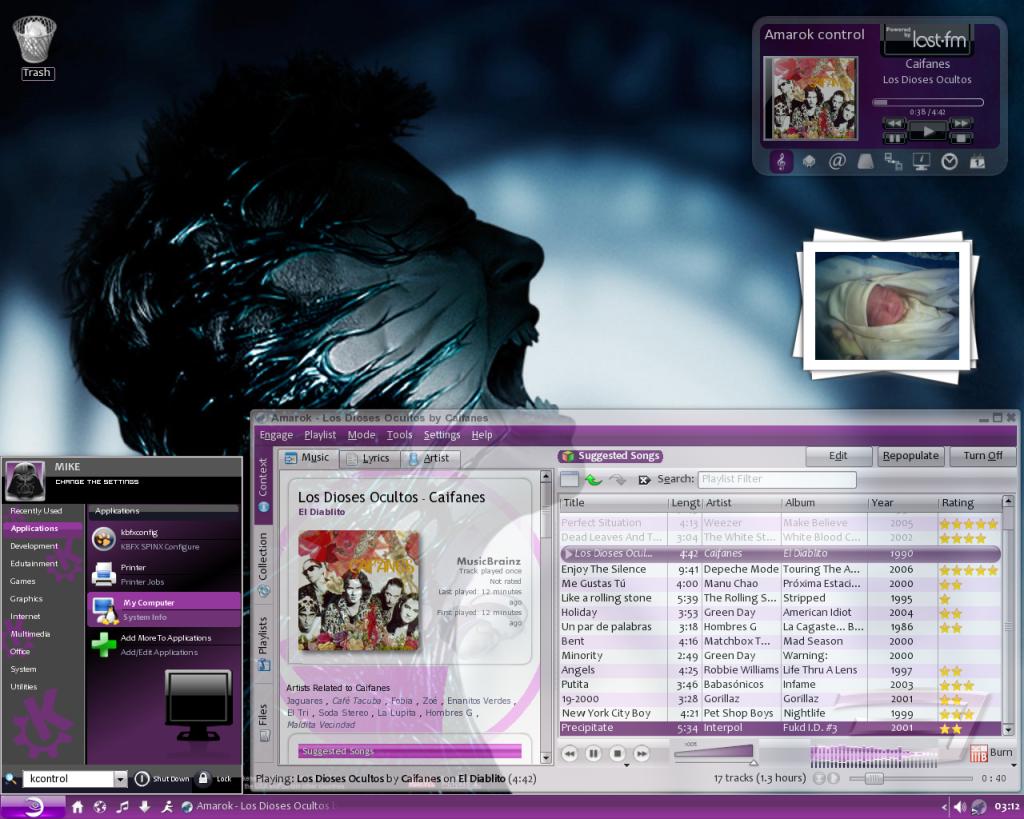
Task: Clear the playlist search filter icon
Action: [644, 480]
